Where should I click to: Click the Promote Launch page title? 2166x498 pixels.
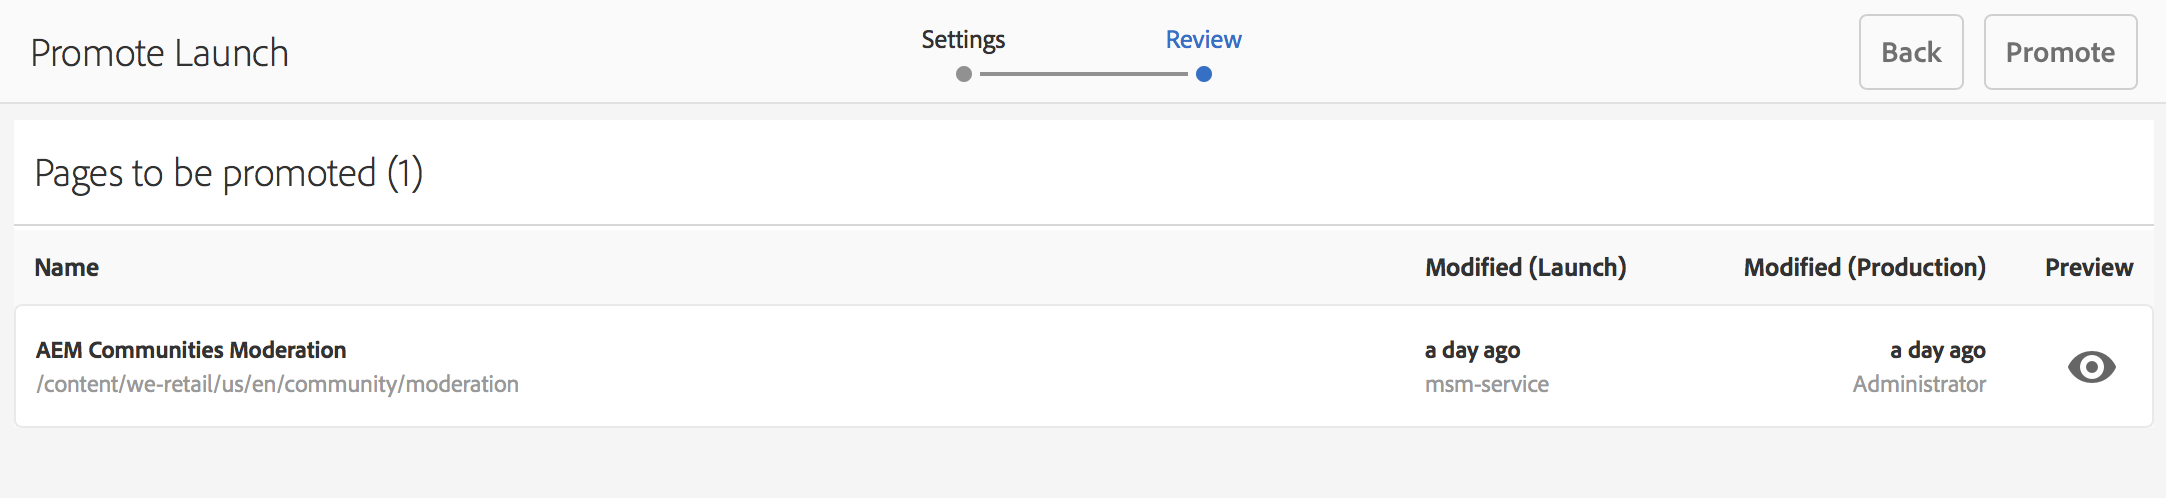[x=160, y=53]
